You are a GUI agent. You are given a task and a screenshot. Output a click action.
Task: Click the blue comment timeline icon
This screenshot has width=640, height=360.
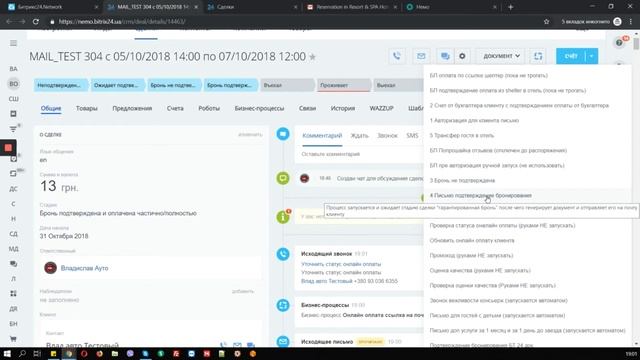[283, 134]
